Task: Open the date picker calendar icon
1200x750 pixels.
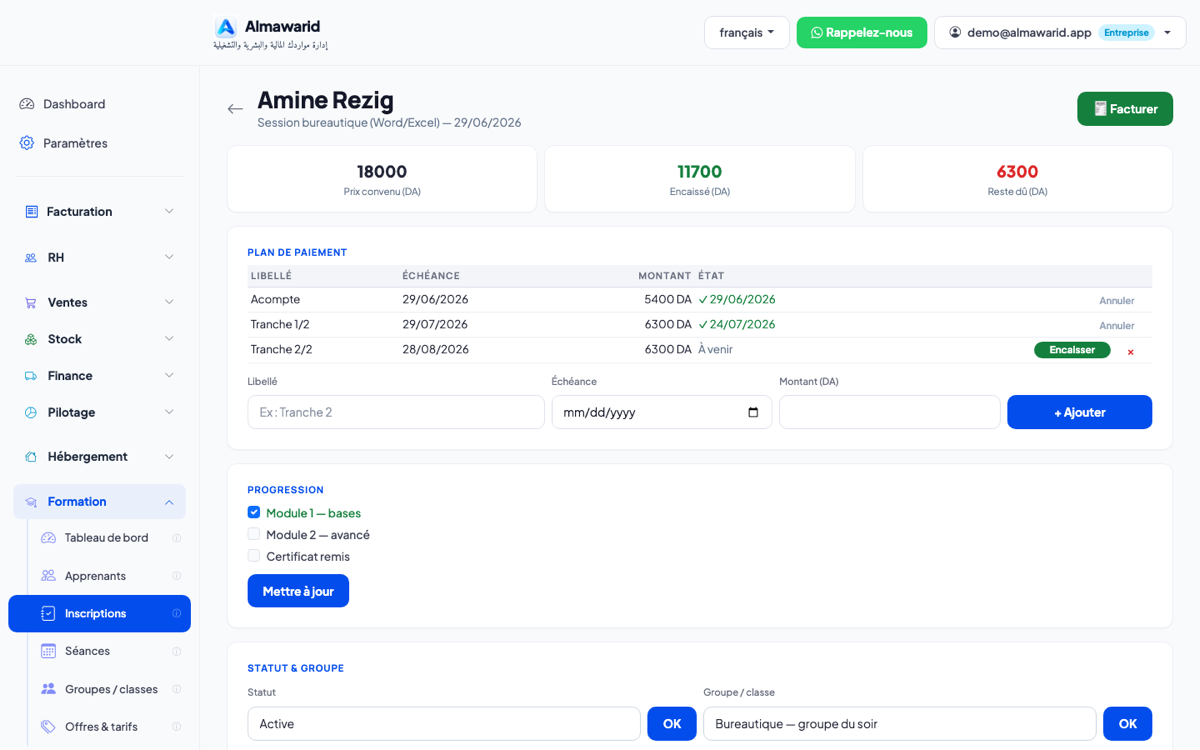Action: (753, 412)
